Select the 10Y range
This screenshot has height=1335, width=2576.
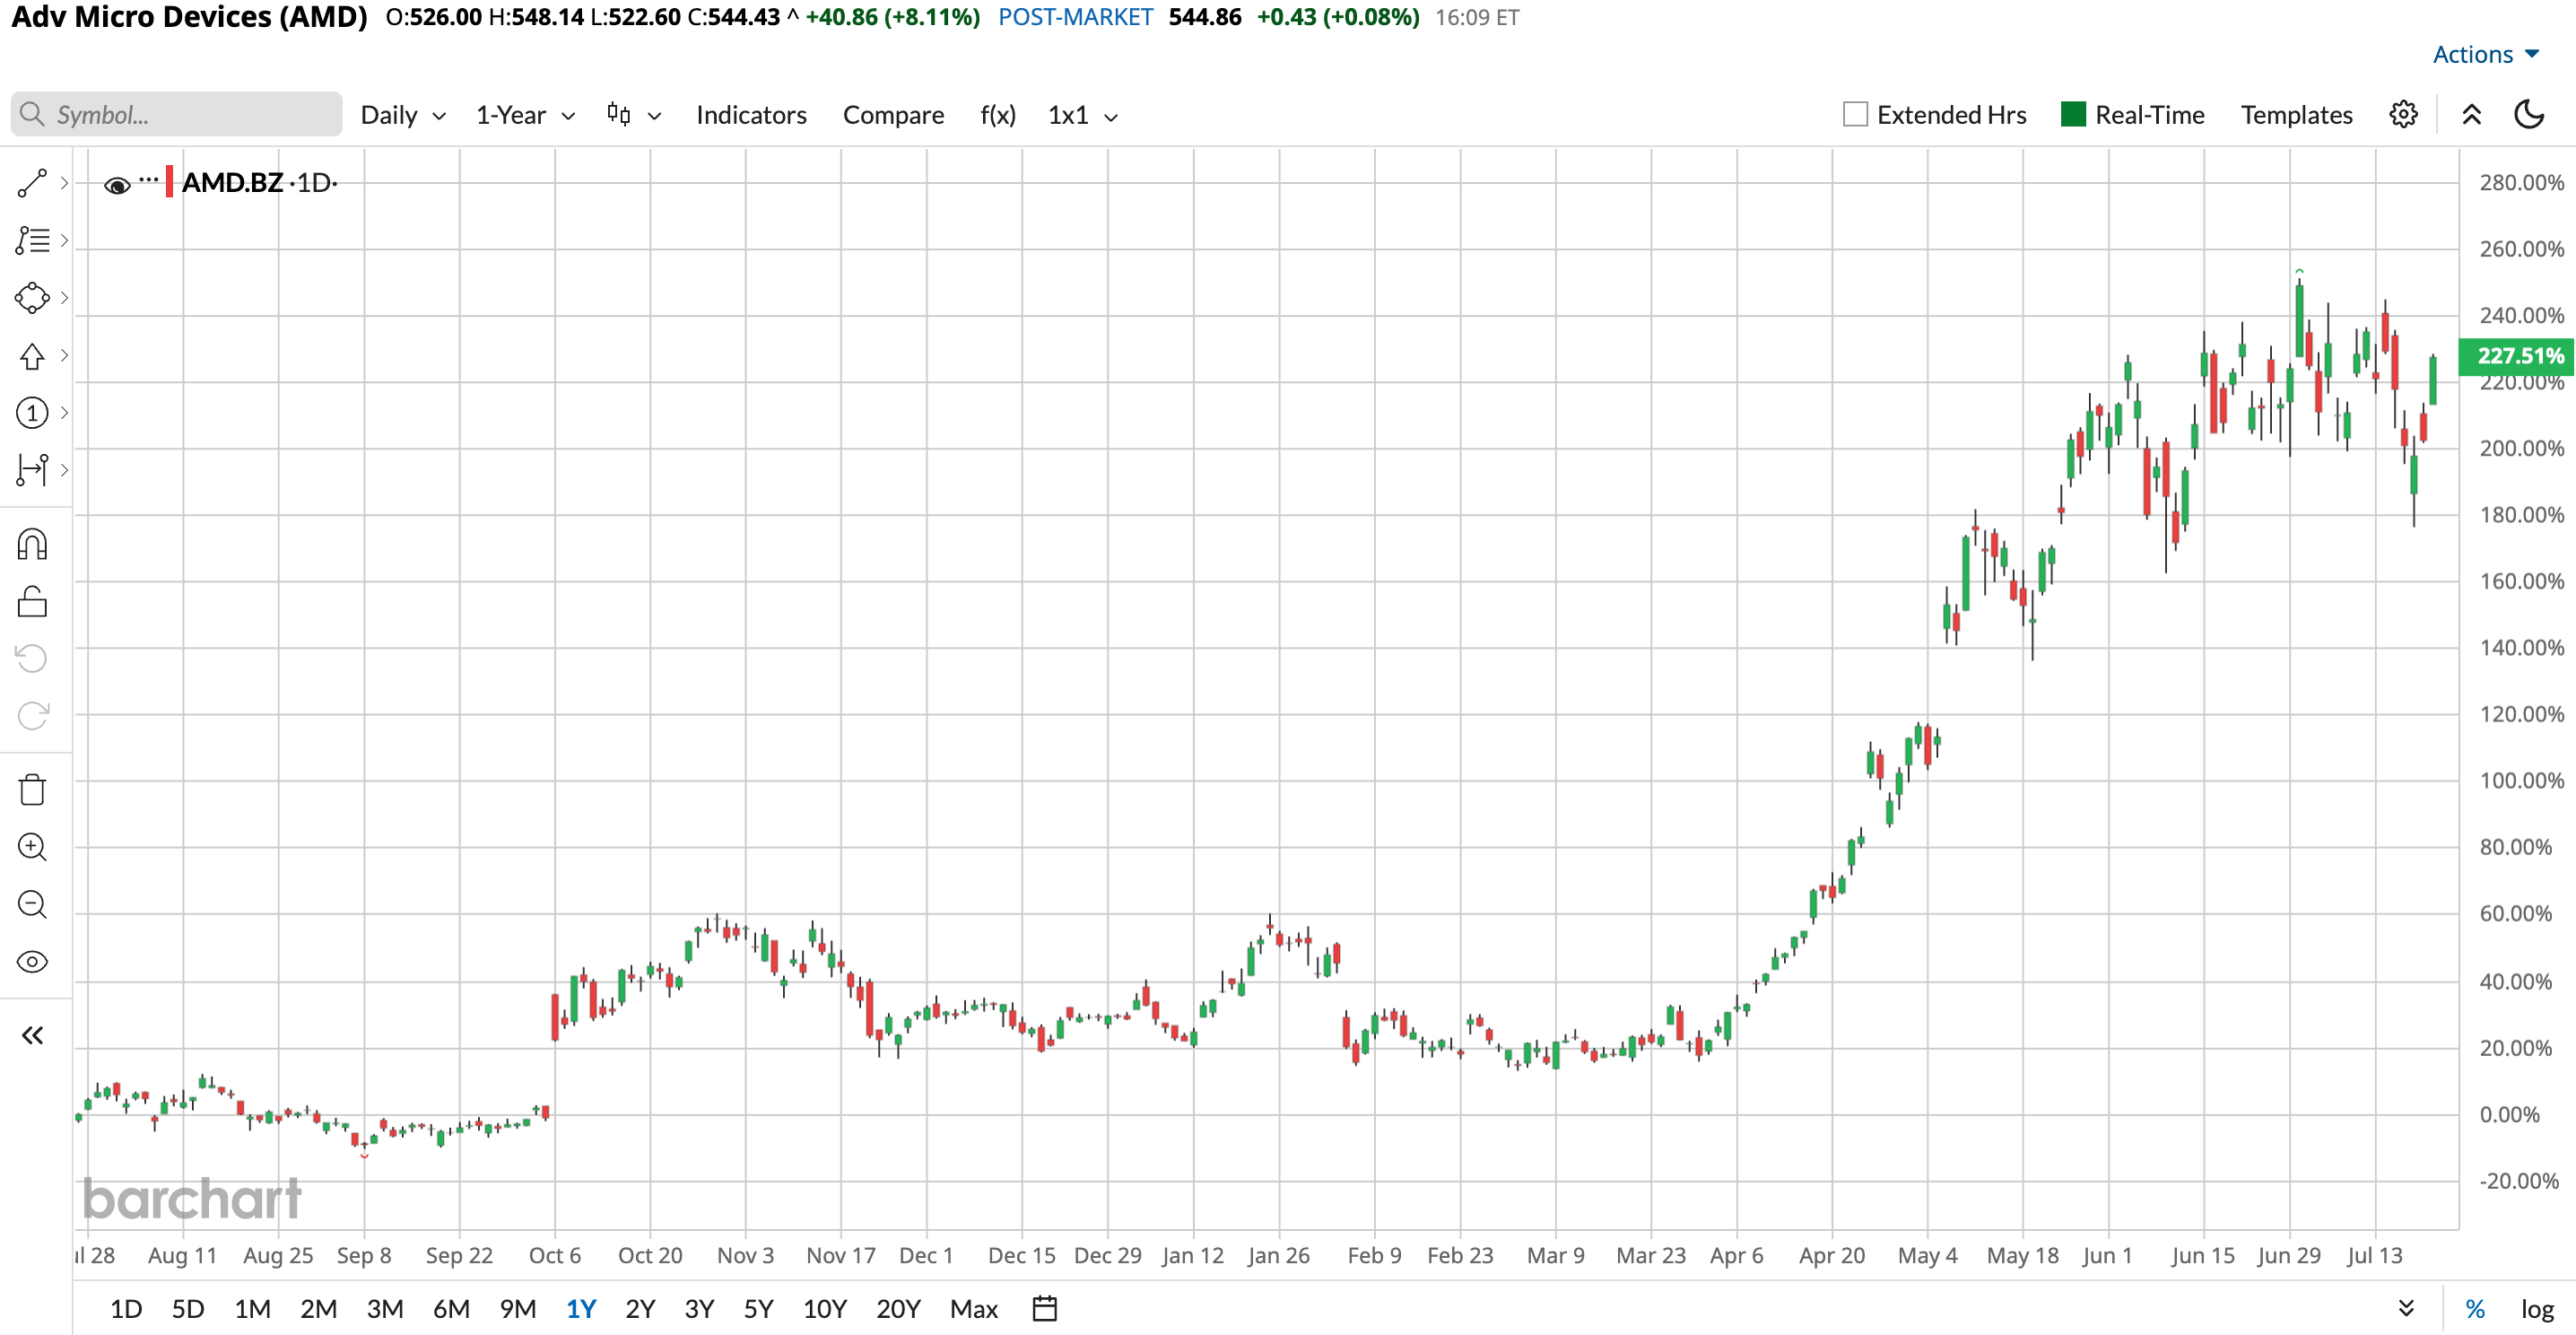click(x=825, y=1309)
